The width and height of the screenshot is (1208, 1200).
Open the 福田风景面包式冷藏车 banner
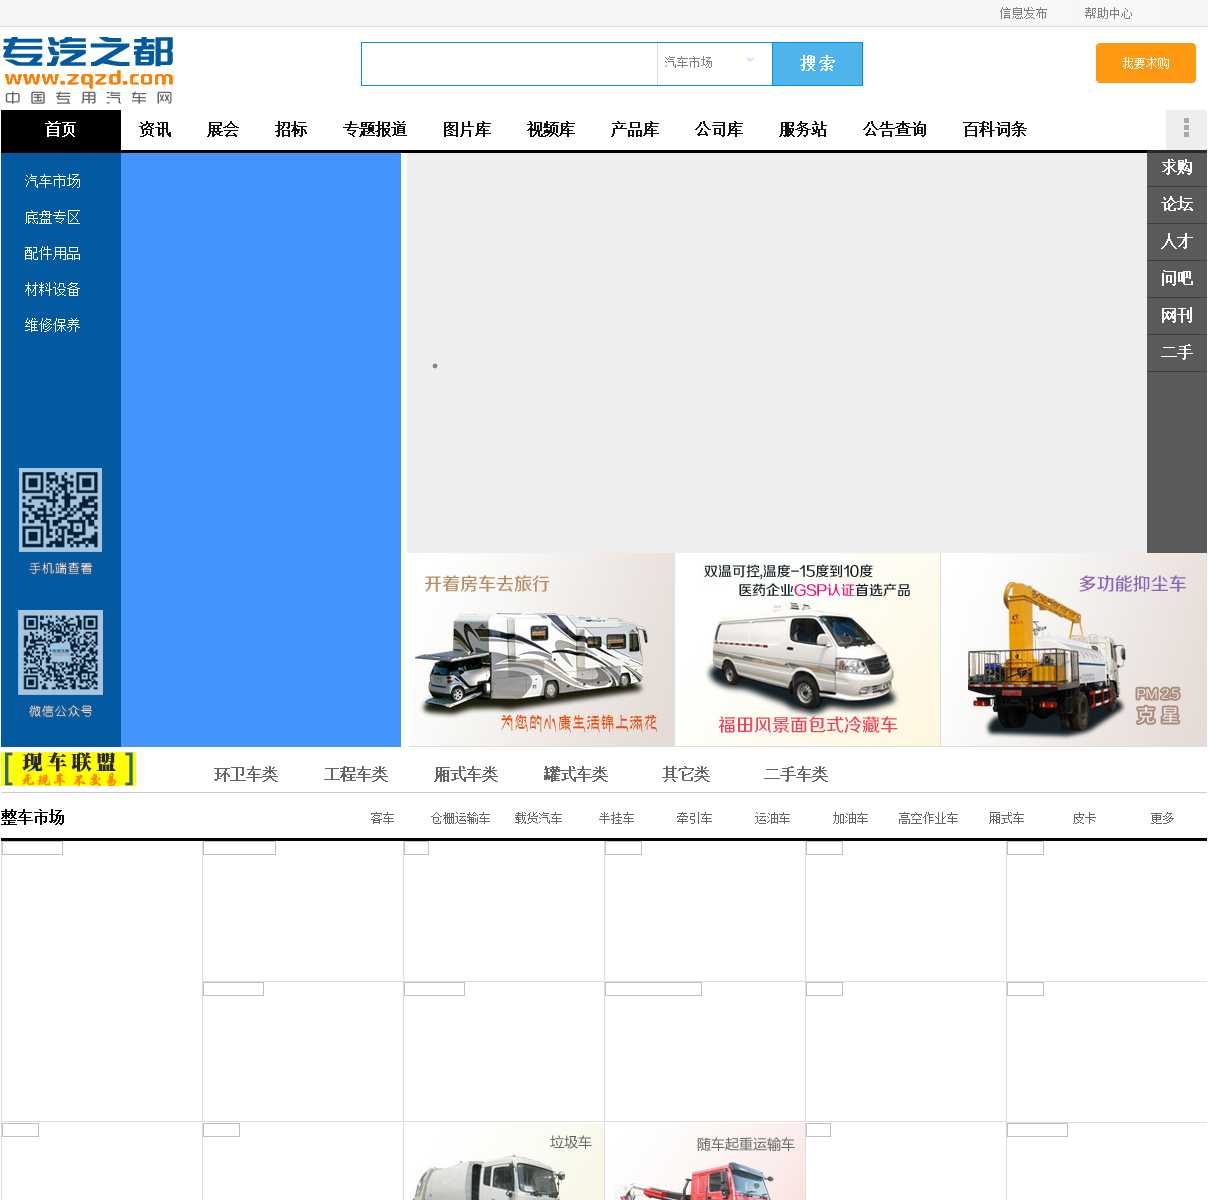(x=807, y=650)
